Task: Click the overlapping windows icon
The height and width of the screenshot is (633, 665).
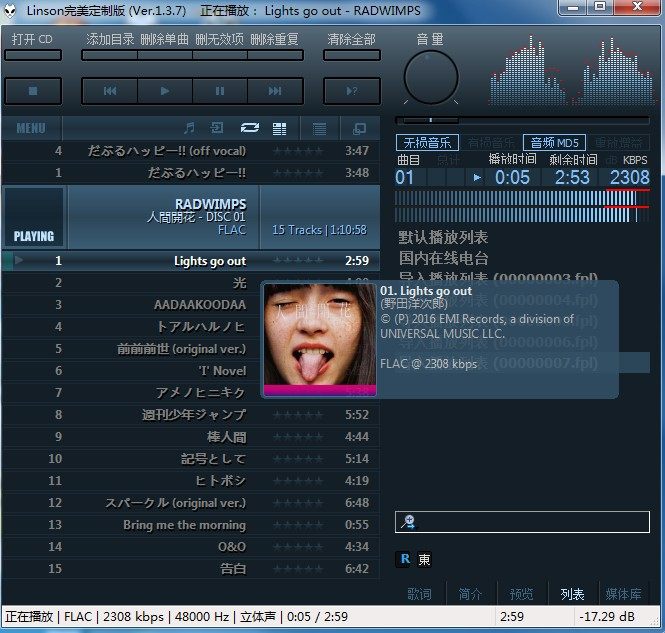Action: (x=359, y=128)
